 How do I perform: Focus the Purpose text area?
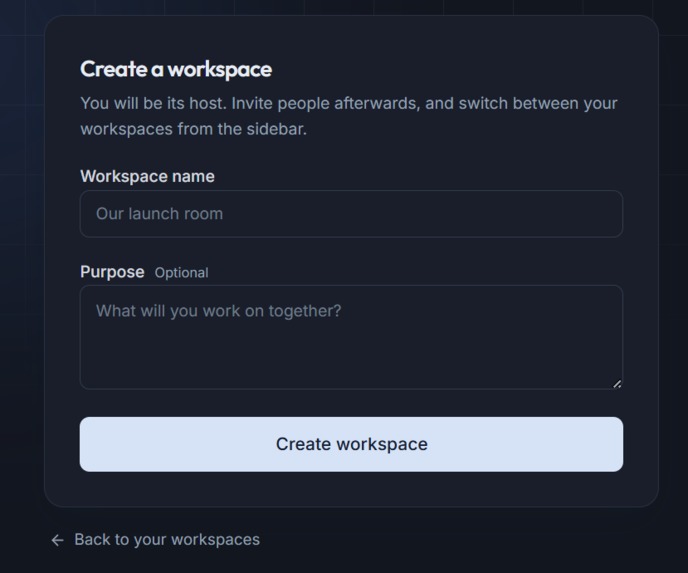(351, 337)
